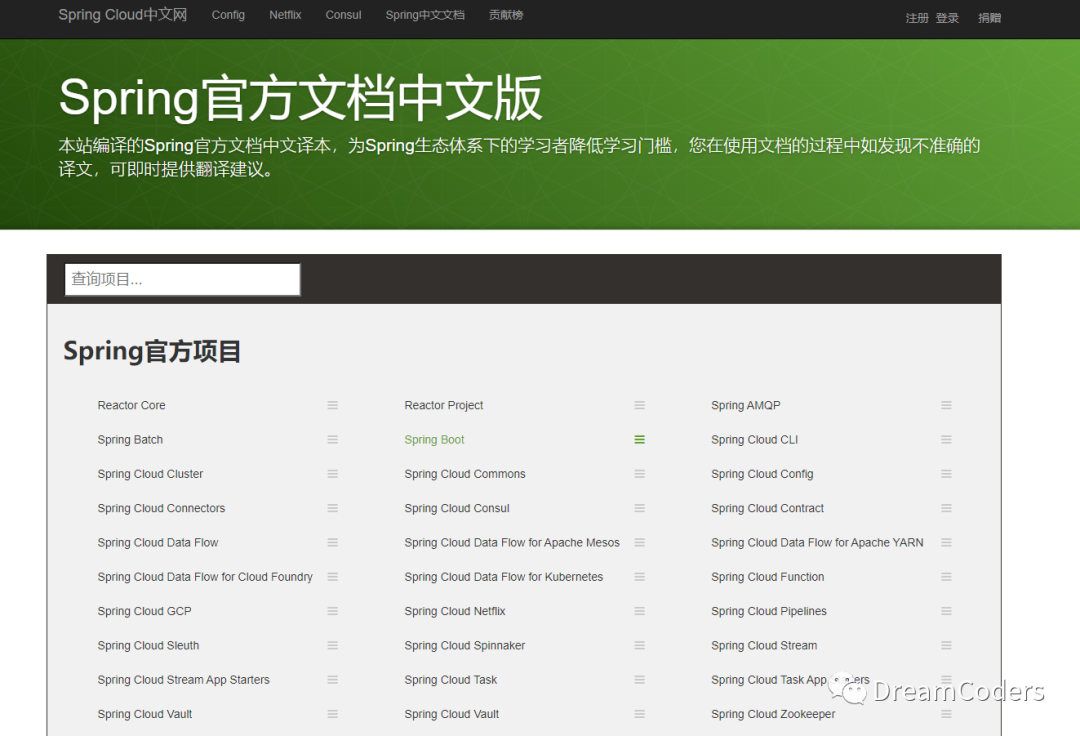Image resolution: width=1080 pixels, height=736 pixels.
Task: Click menu icon for Spring Cloud Consul
Action: tap(639, 508)
